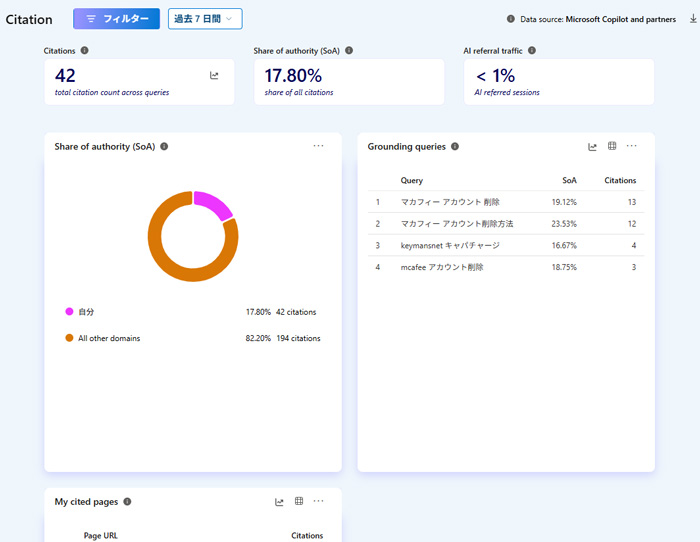This screenshot has height=542, width=700.
Task: Click the 19.12% SoA value
Action: click(564, 202)
